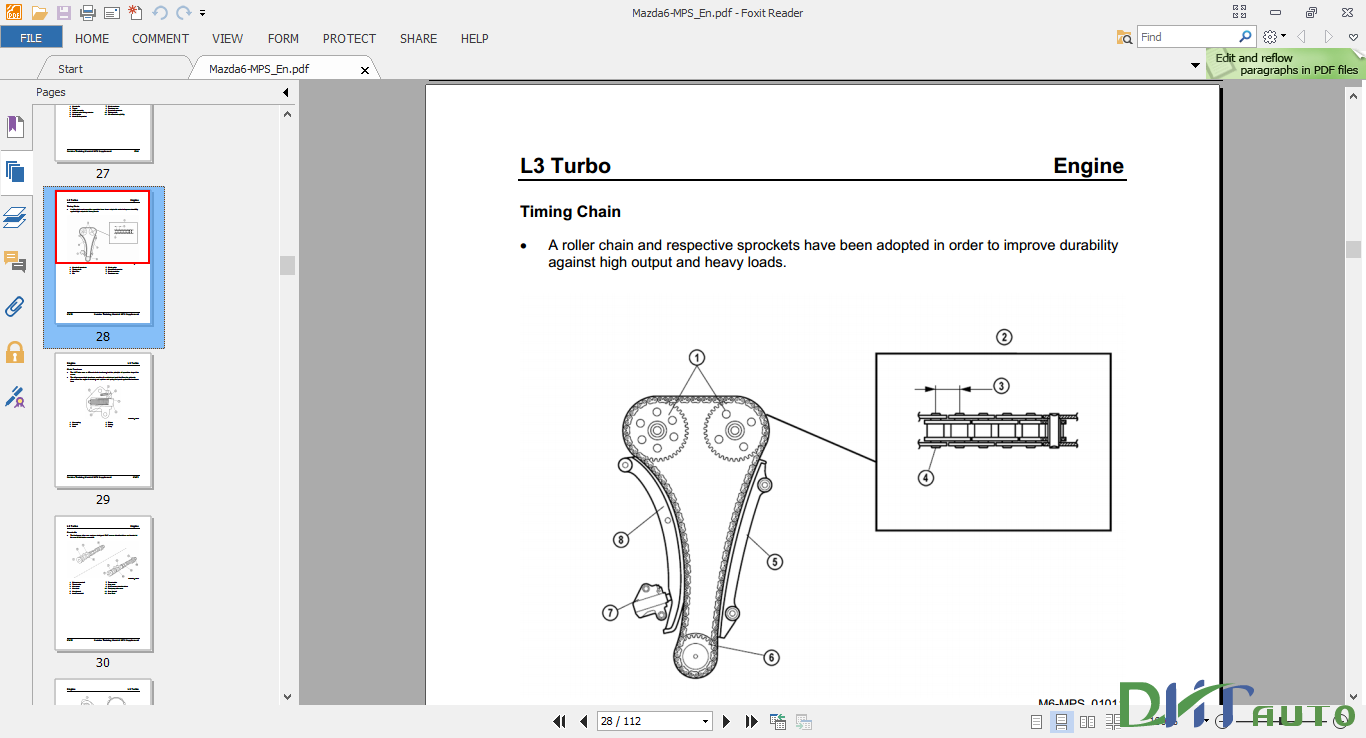Open the Attachments paperclip panel
The width and height of the screenshot is (1366, 738).
pos(15,307)
